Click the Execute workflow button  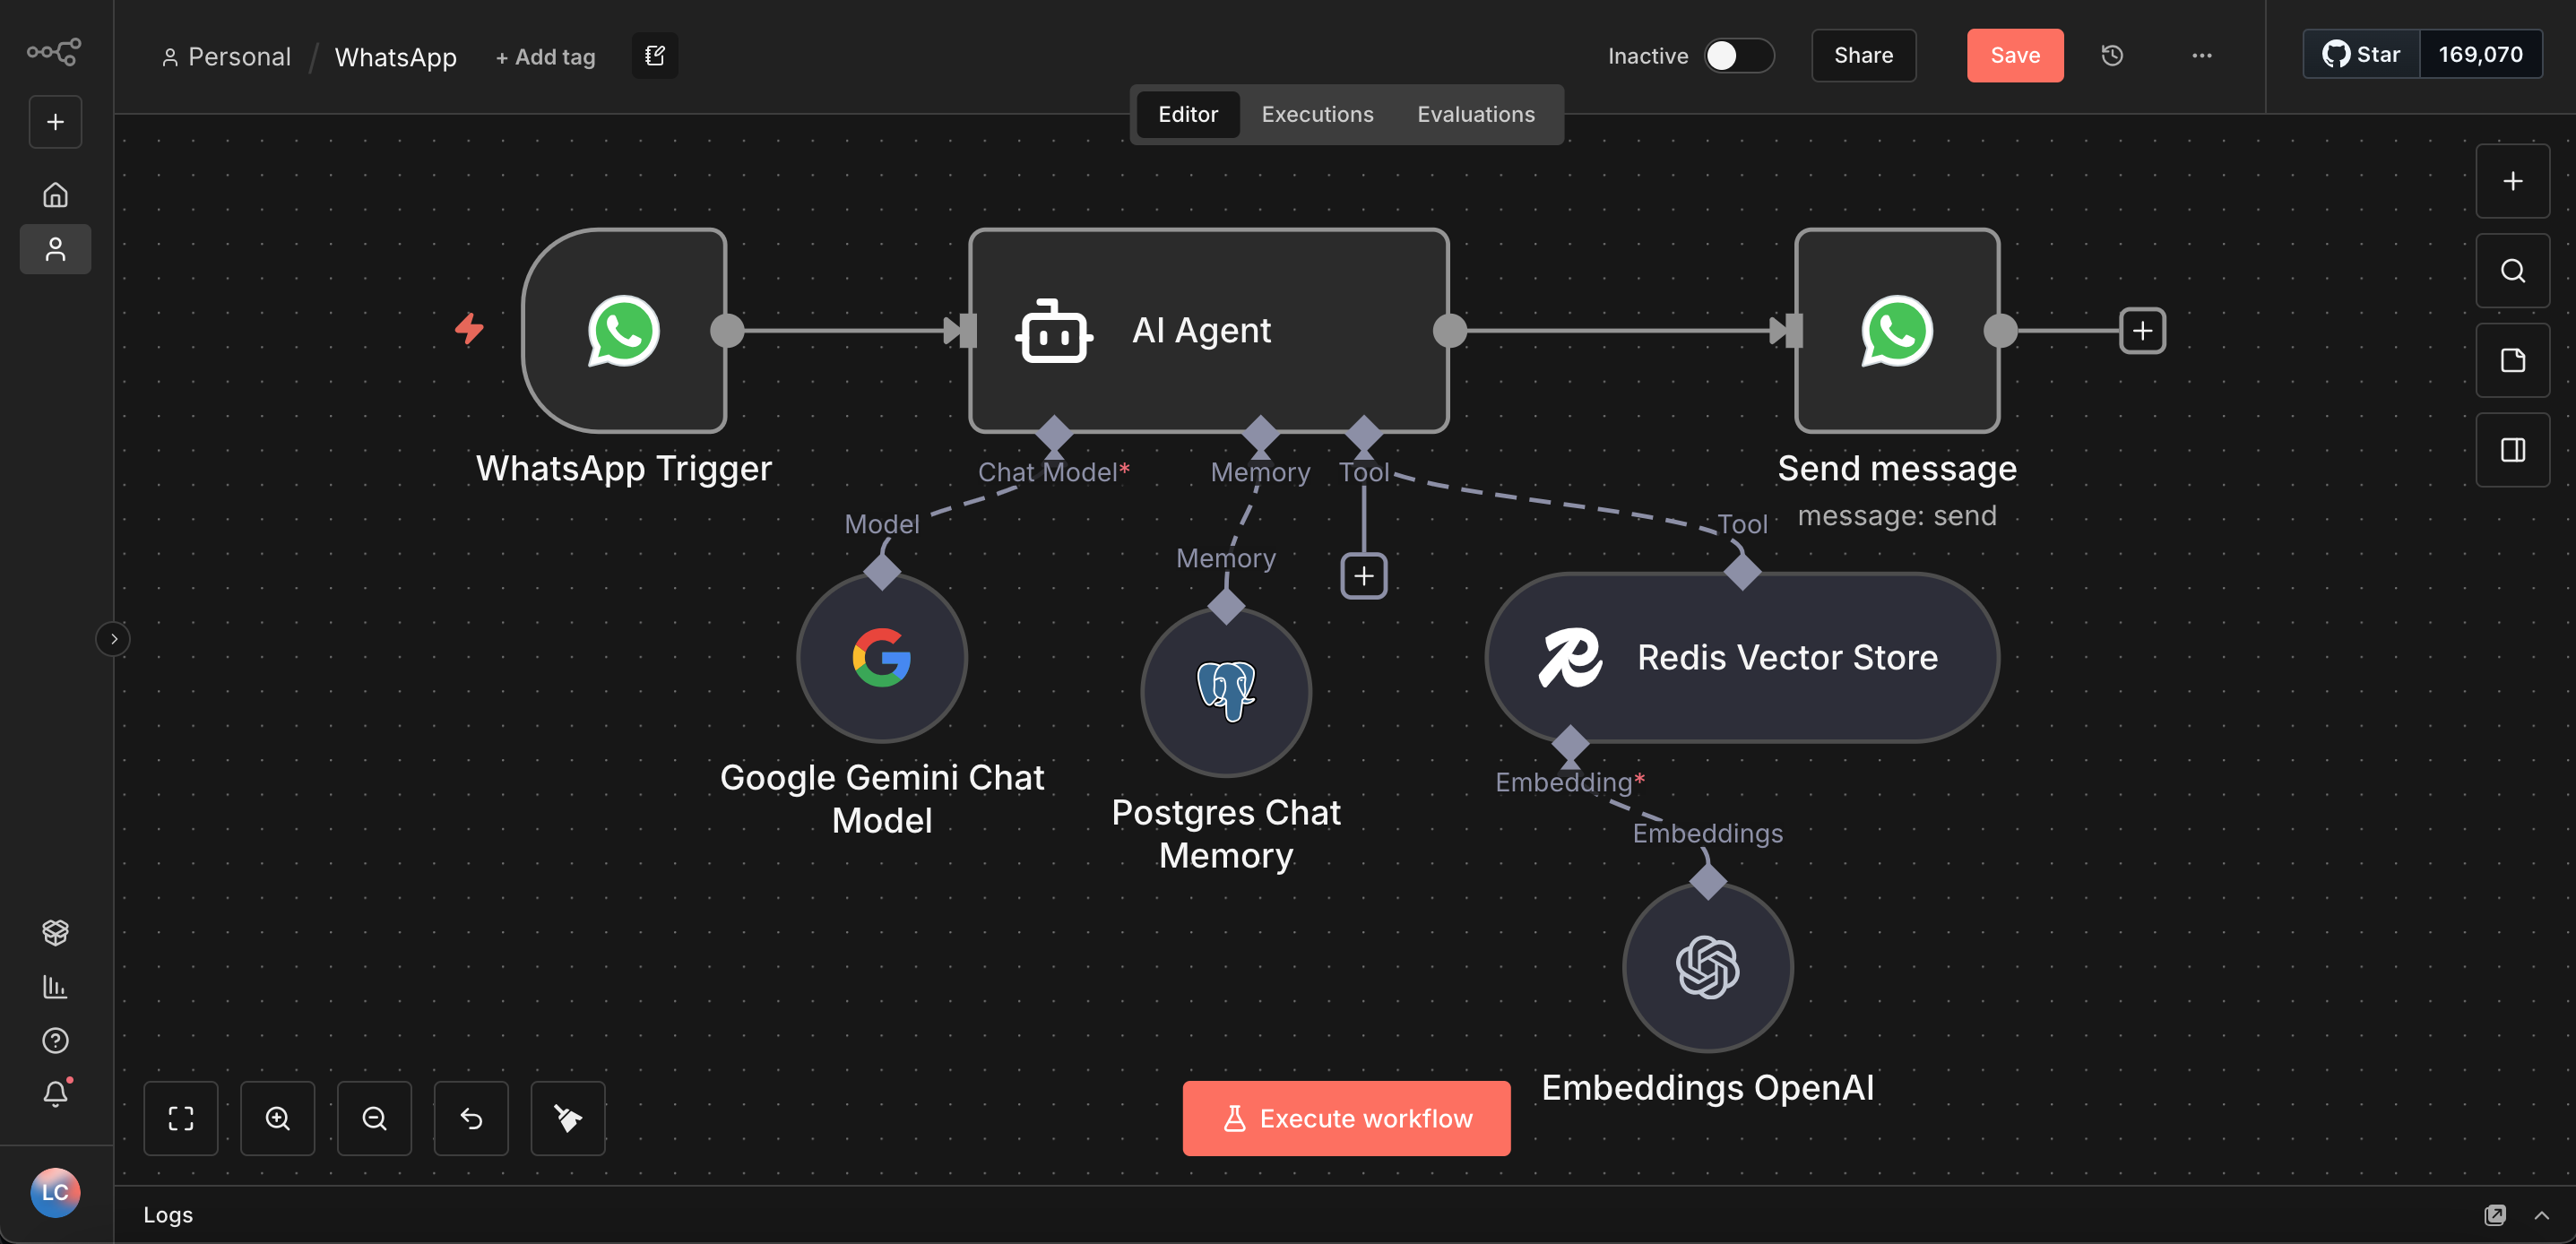point(1346,1118)
